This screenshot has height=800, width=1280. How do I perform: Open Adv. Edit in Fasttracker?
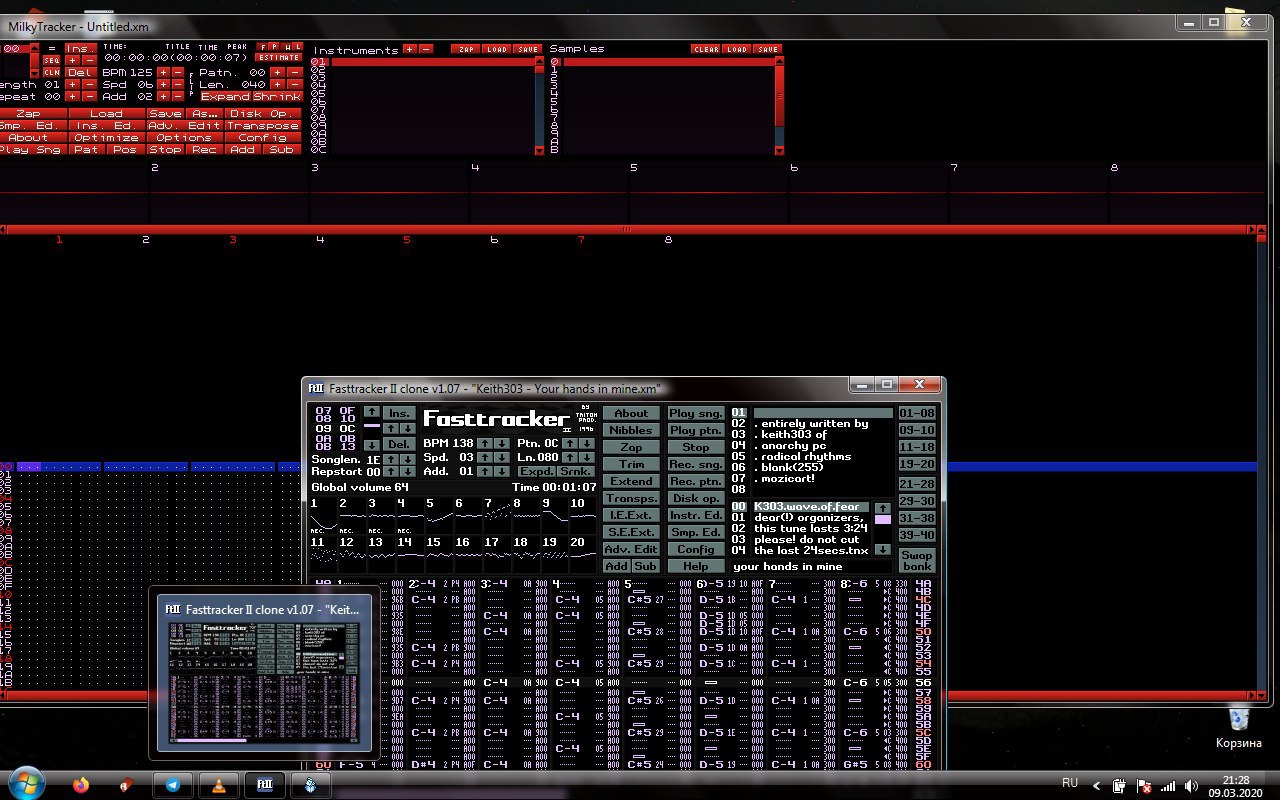click(631, 549)
